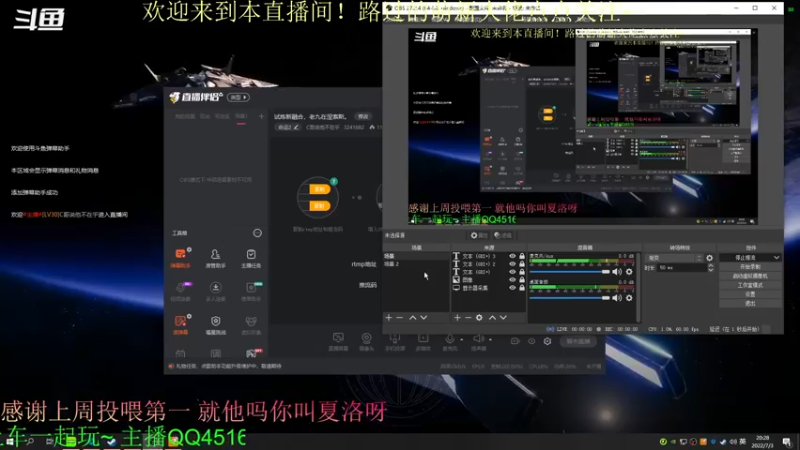Click the 工作室模式 studio mode button

(x=750, y=285)
